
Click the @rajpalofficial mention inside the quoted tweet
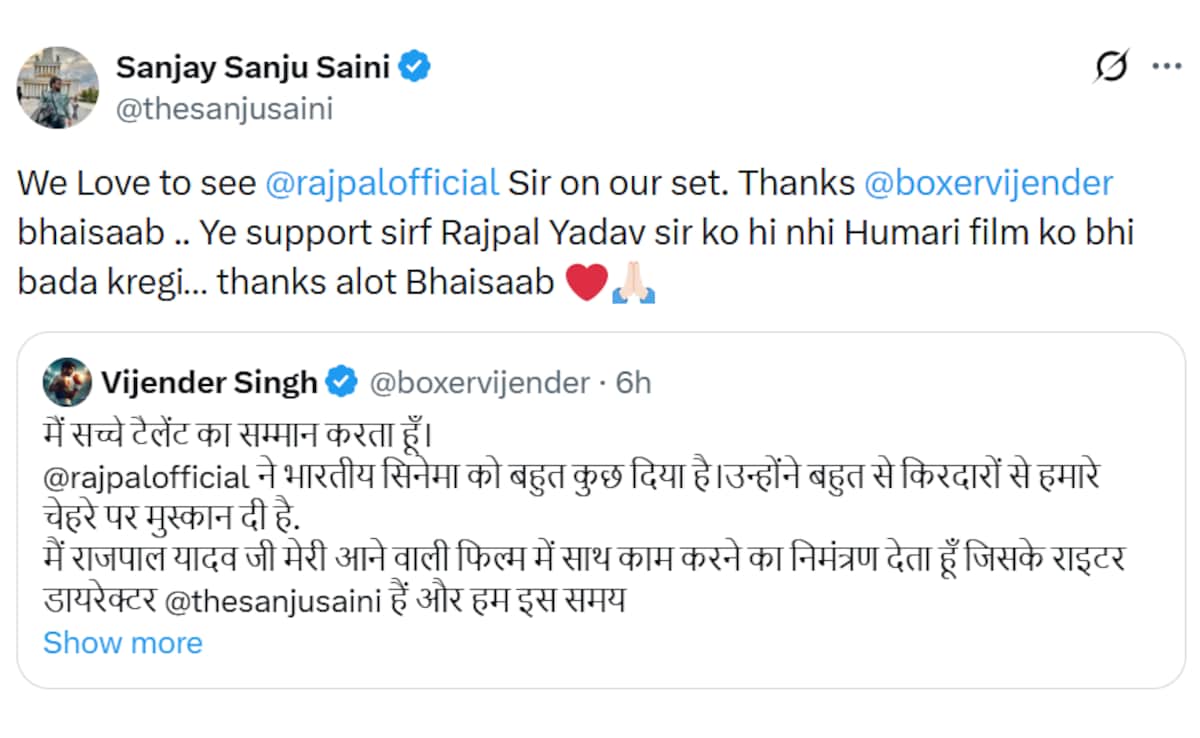[145, 477]
